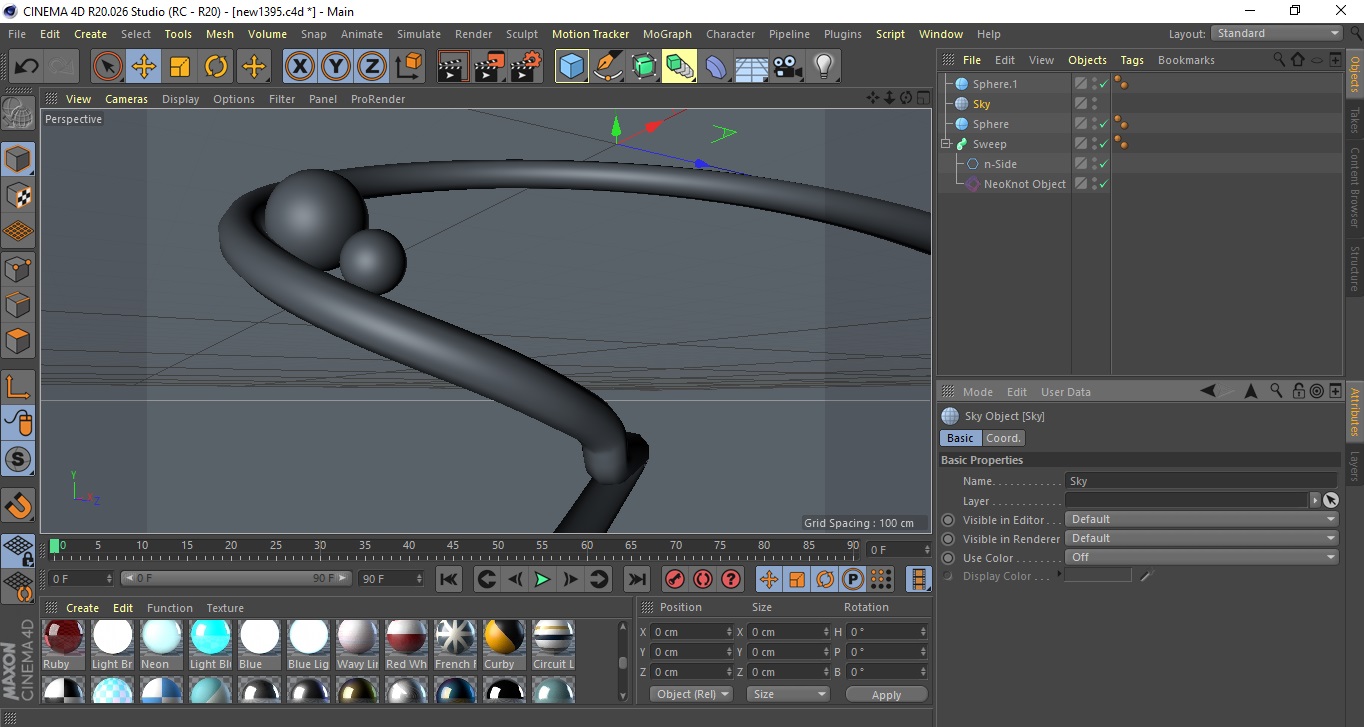Collapse the Sweep object tree
Image resolution: width=1364 pixels, height=727 pixels.
coord(946,144)
